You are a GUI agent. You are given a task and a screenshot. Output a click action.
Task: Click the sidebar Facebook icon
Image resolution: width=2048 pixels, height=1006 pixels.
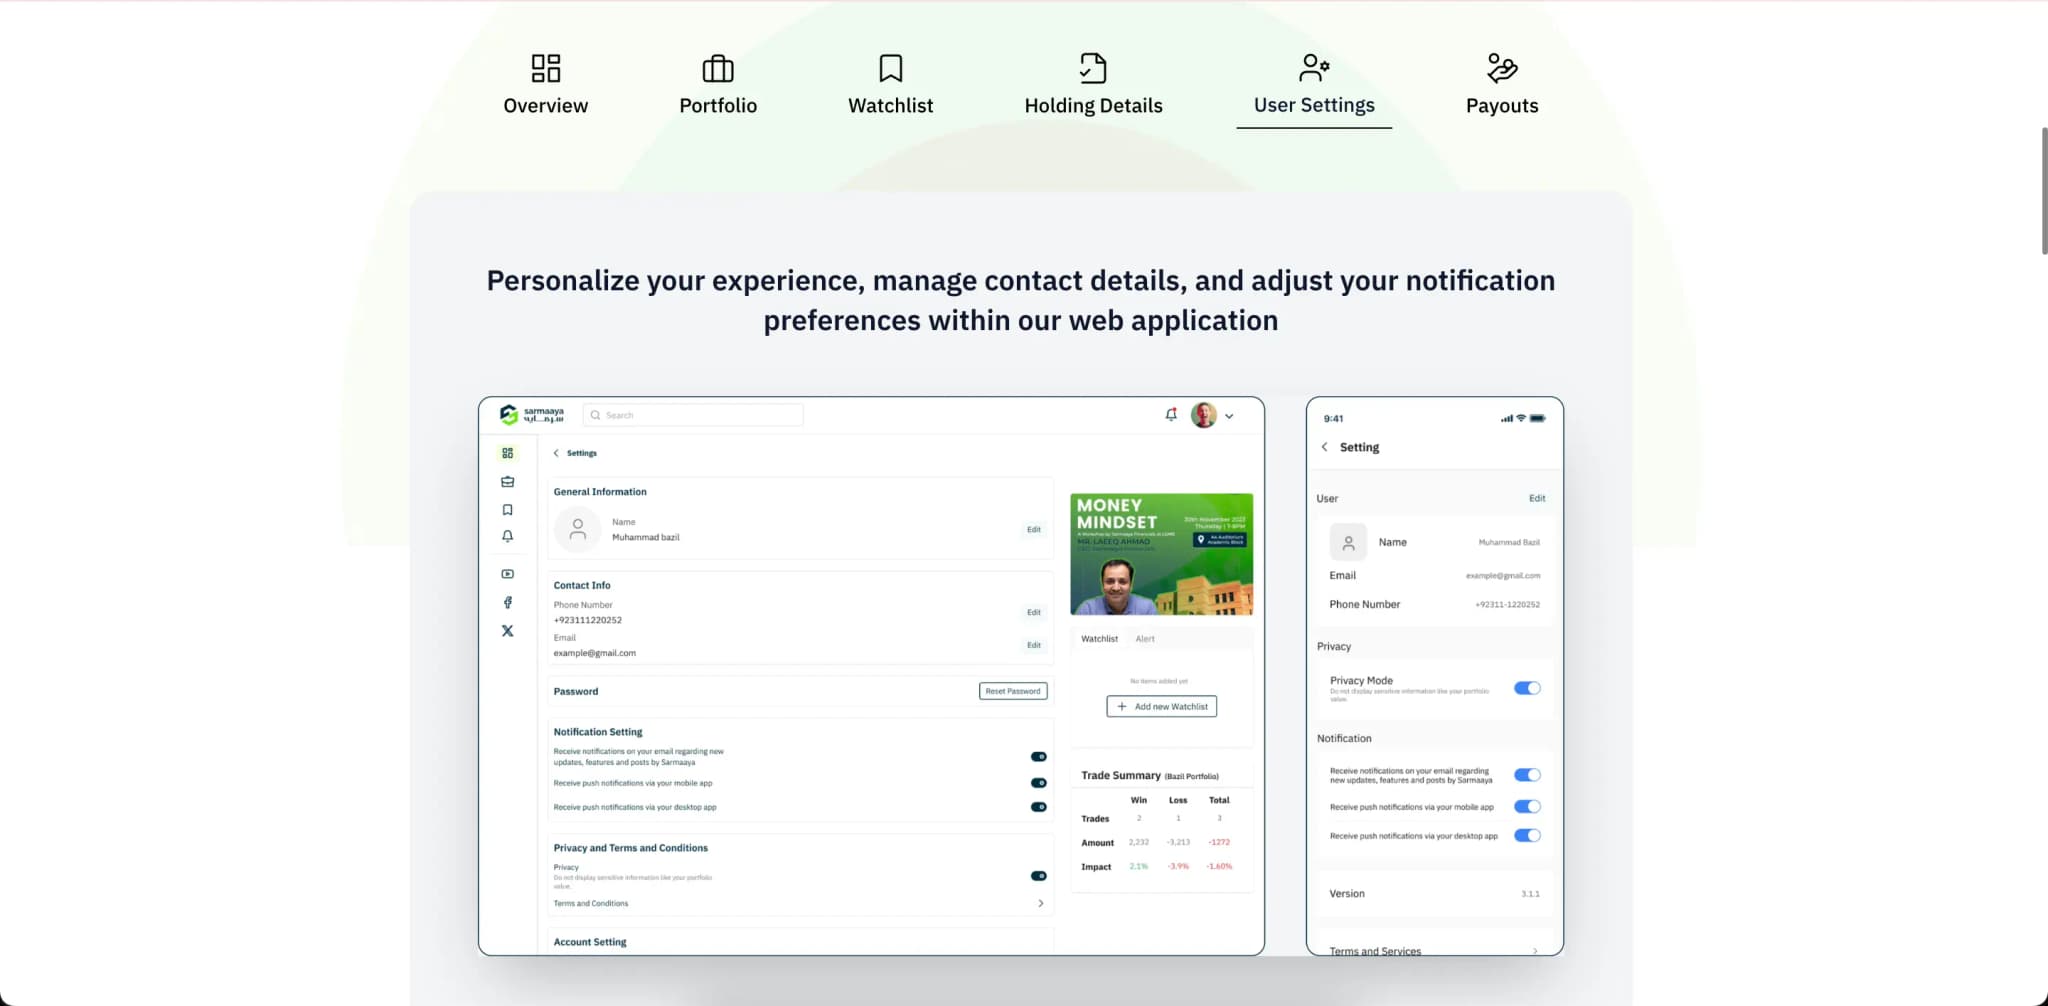coord(508,602)
